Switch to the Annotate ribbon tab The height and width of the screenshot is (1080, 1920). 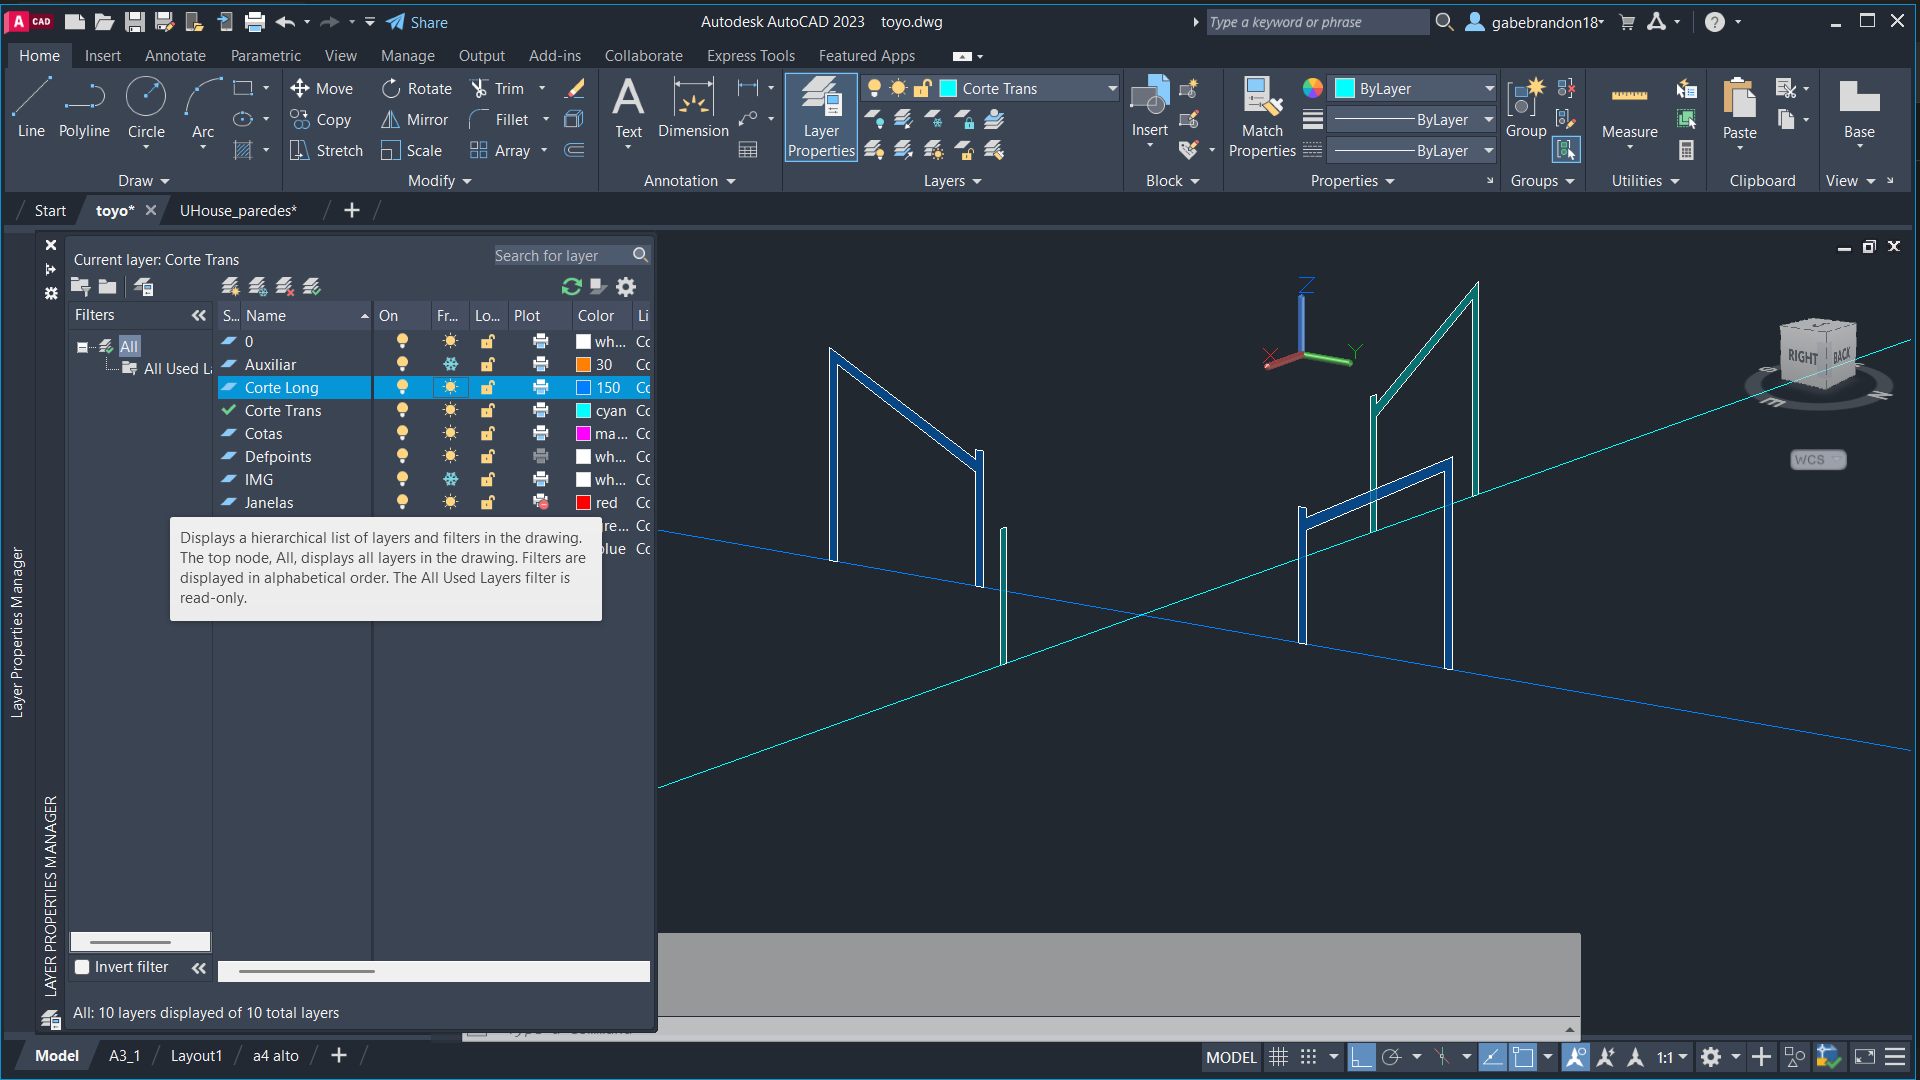pyautogui.click(x=175, y=56)
